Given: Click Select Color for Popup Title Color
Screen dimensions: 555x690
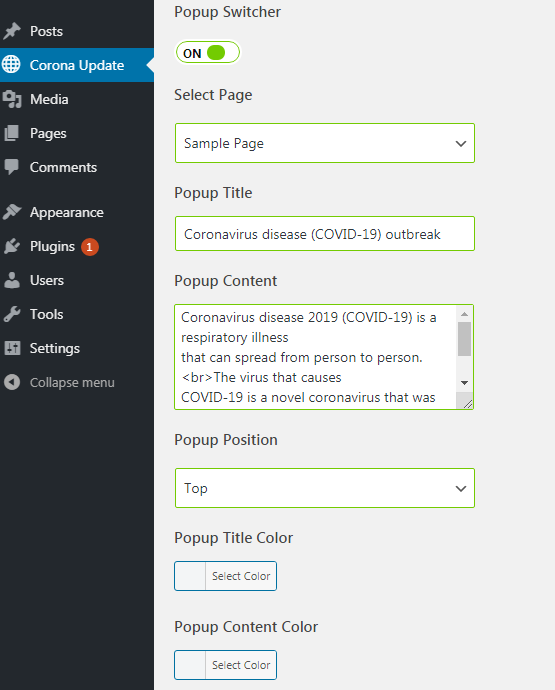Looking at the screenshot, I should point(241,576).
